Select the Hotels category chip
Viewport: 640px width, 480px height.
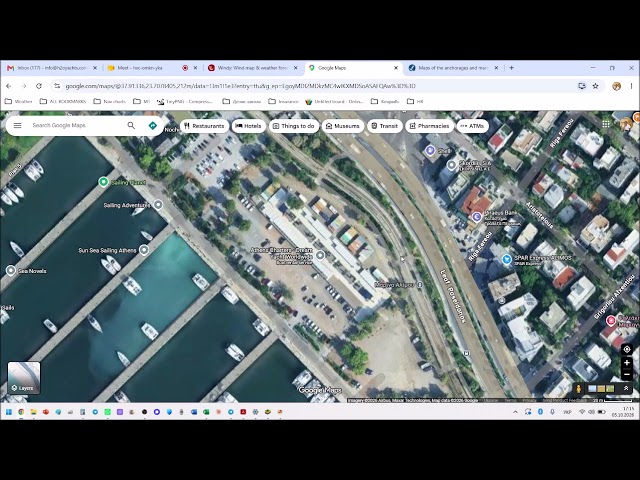tap(249, 126)
